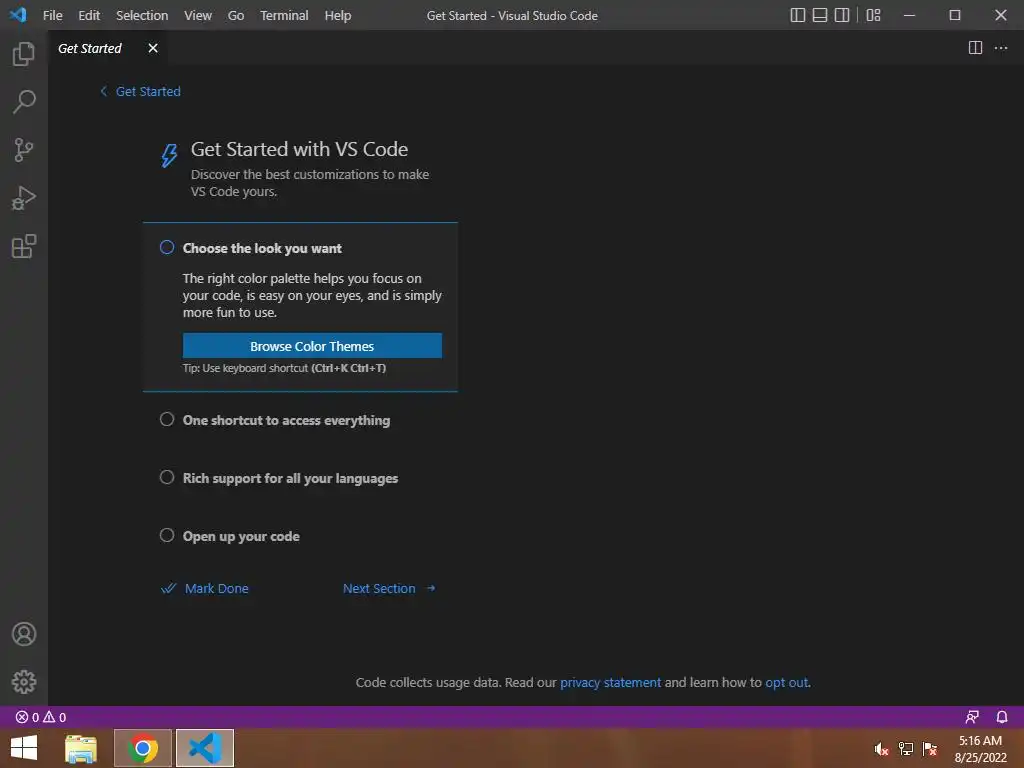Split the editor right
1024x768 pixels.
[975, 48]
